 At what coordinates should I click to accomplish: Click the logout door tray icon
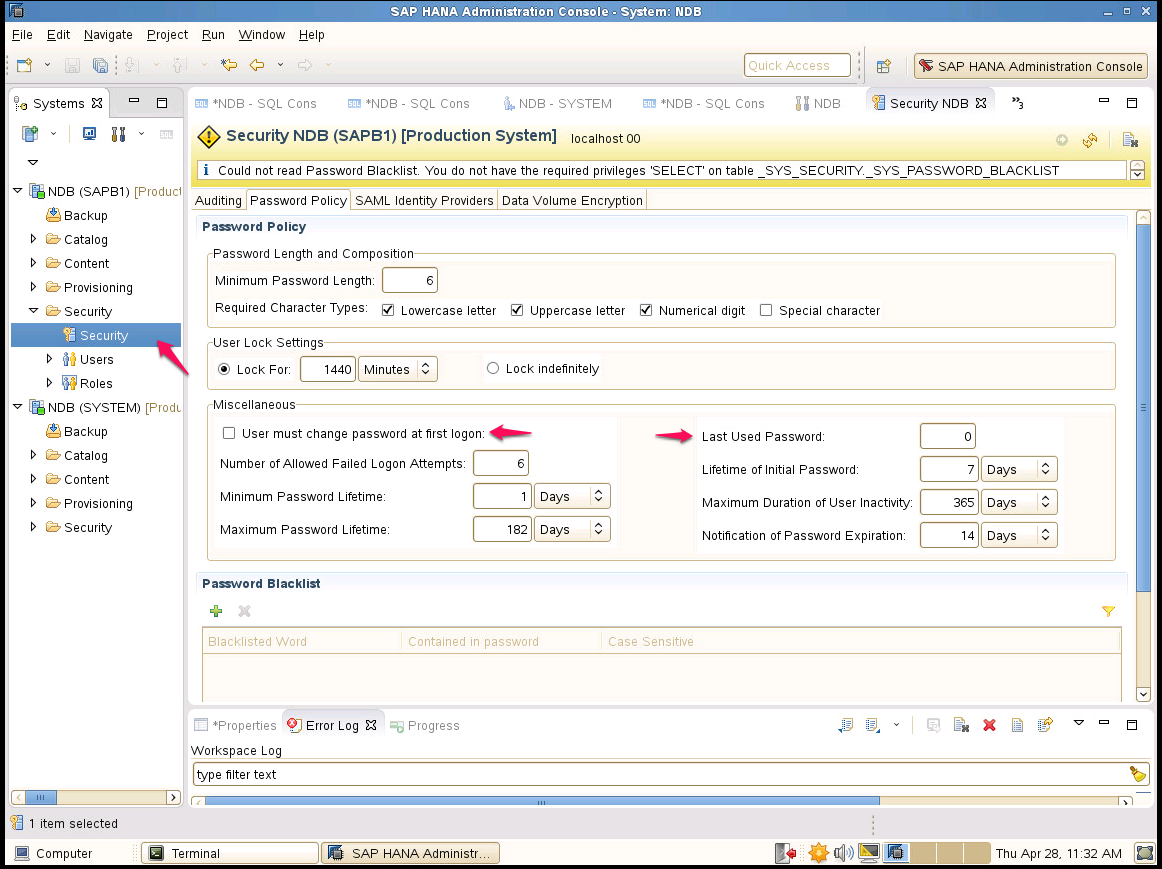point(786,853)
